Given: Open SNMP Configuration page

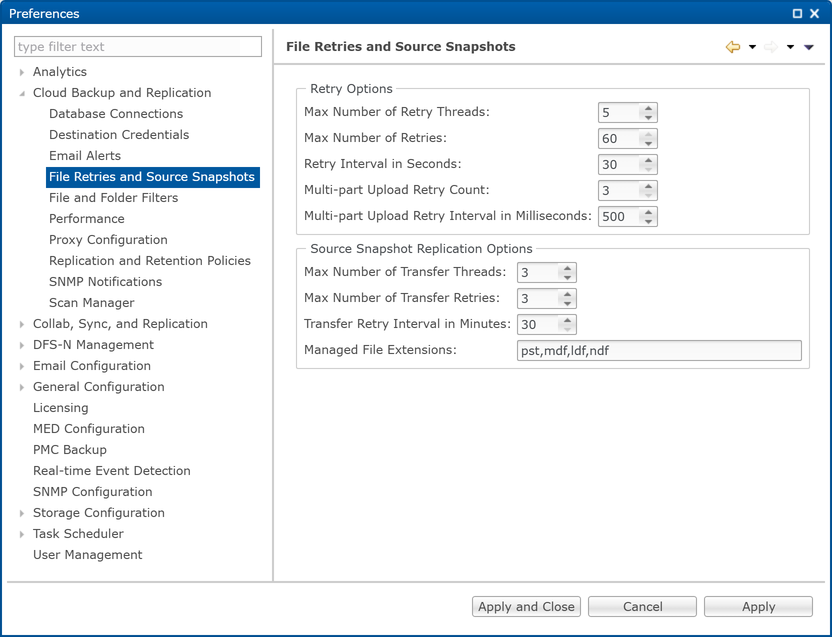Looking at the screenshot, I should [92, 492].
